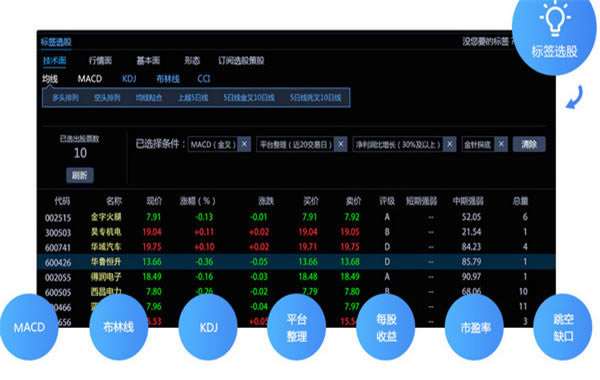This screenshot has width=600, height=380.
Task: Switch to the 行情面 tab
Action: [x=100, y=60]
